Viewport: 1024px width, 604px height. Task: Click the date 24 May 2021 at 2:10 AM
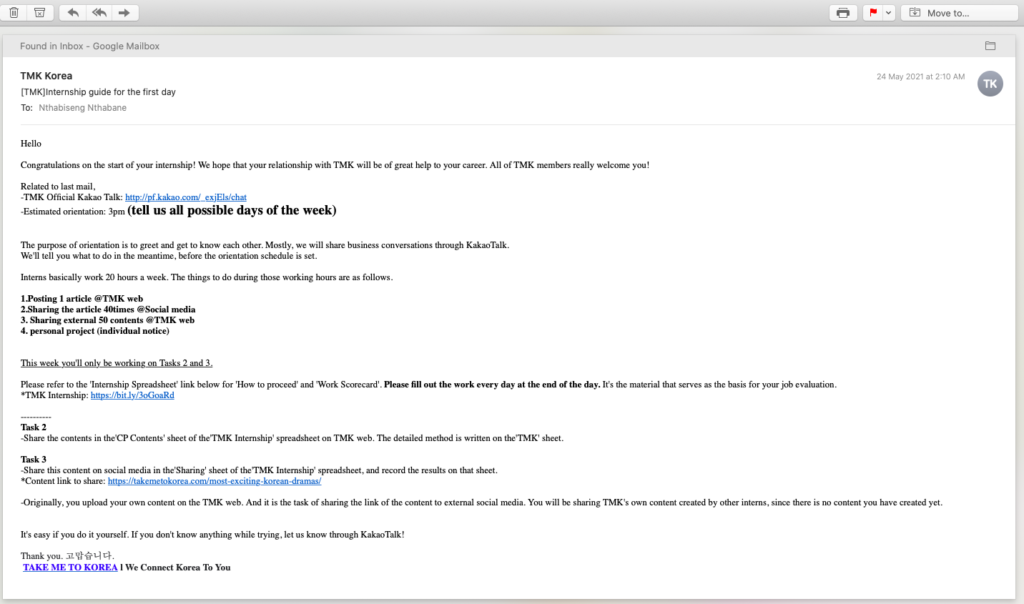[920, 76]
